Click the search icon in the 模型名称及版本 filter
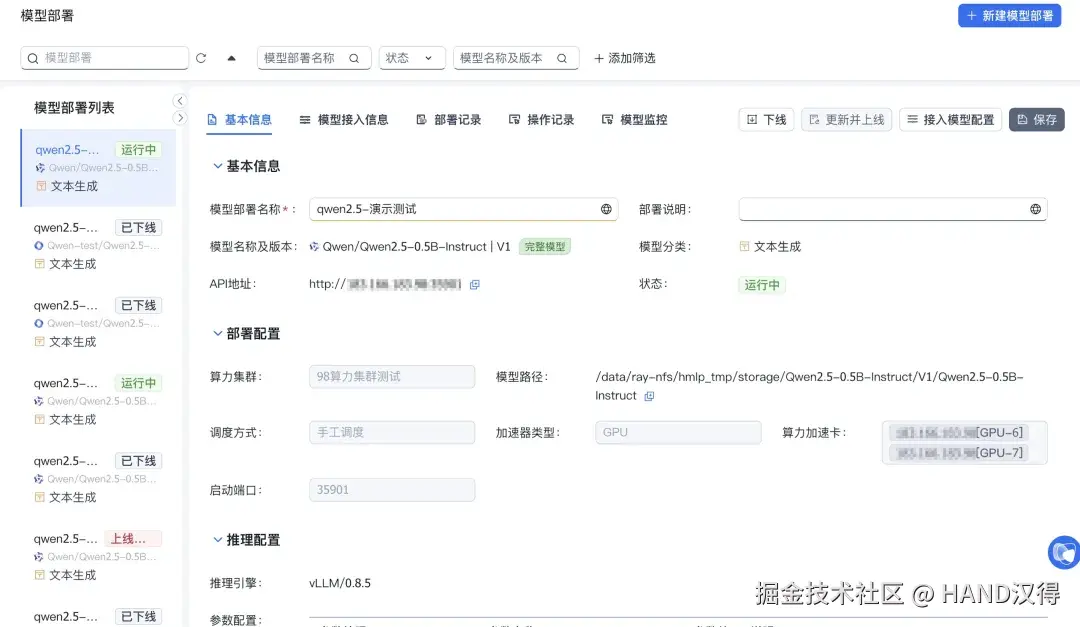The image size is (1080, 627). tap(562, 58)
